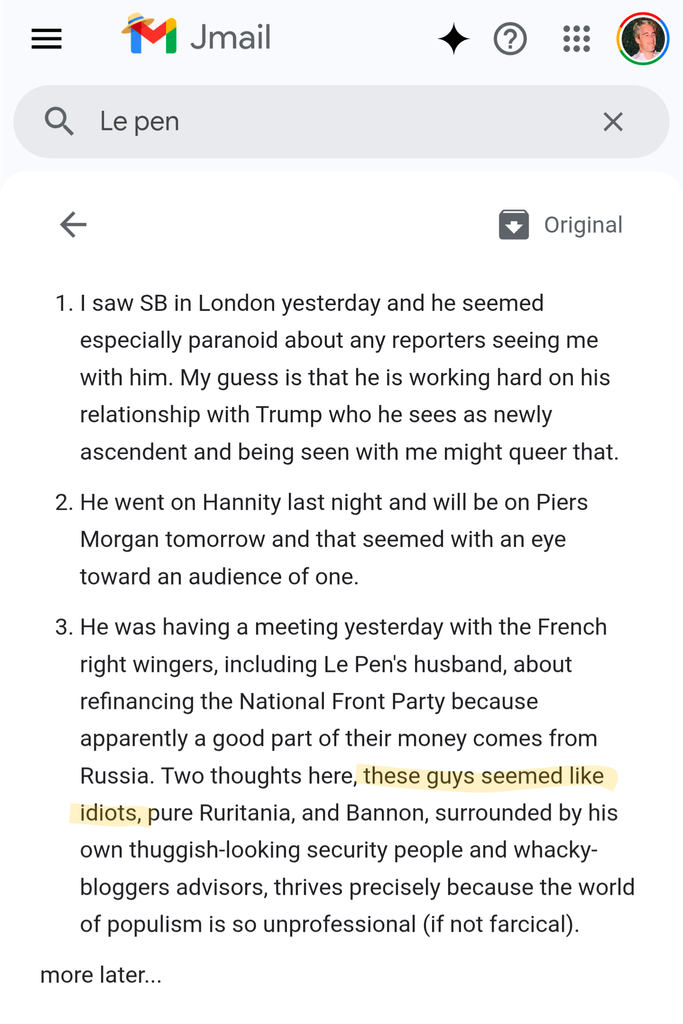
Task: Click the "more later..." text
Action: [101, 974]
